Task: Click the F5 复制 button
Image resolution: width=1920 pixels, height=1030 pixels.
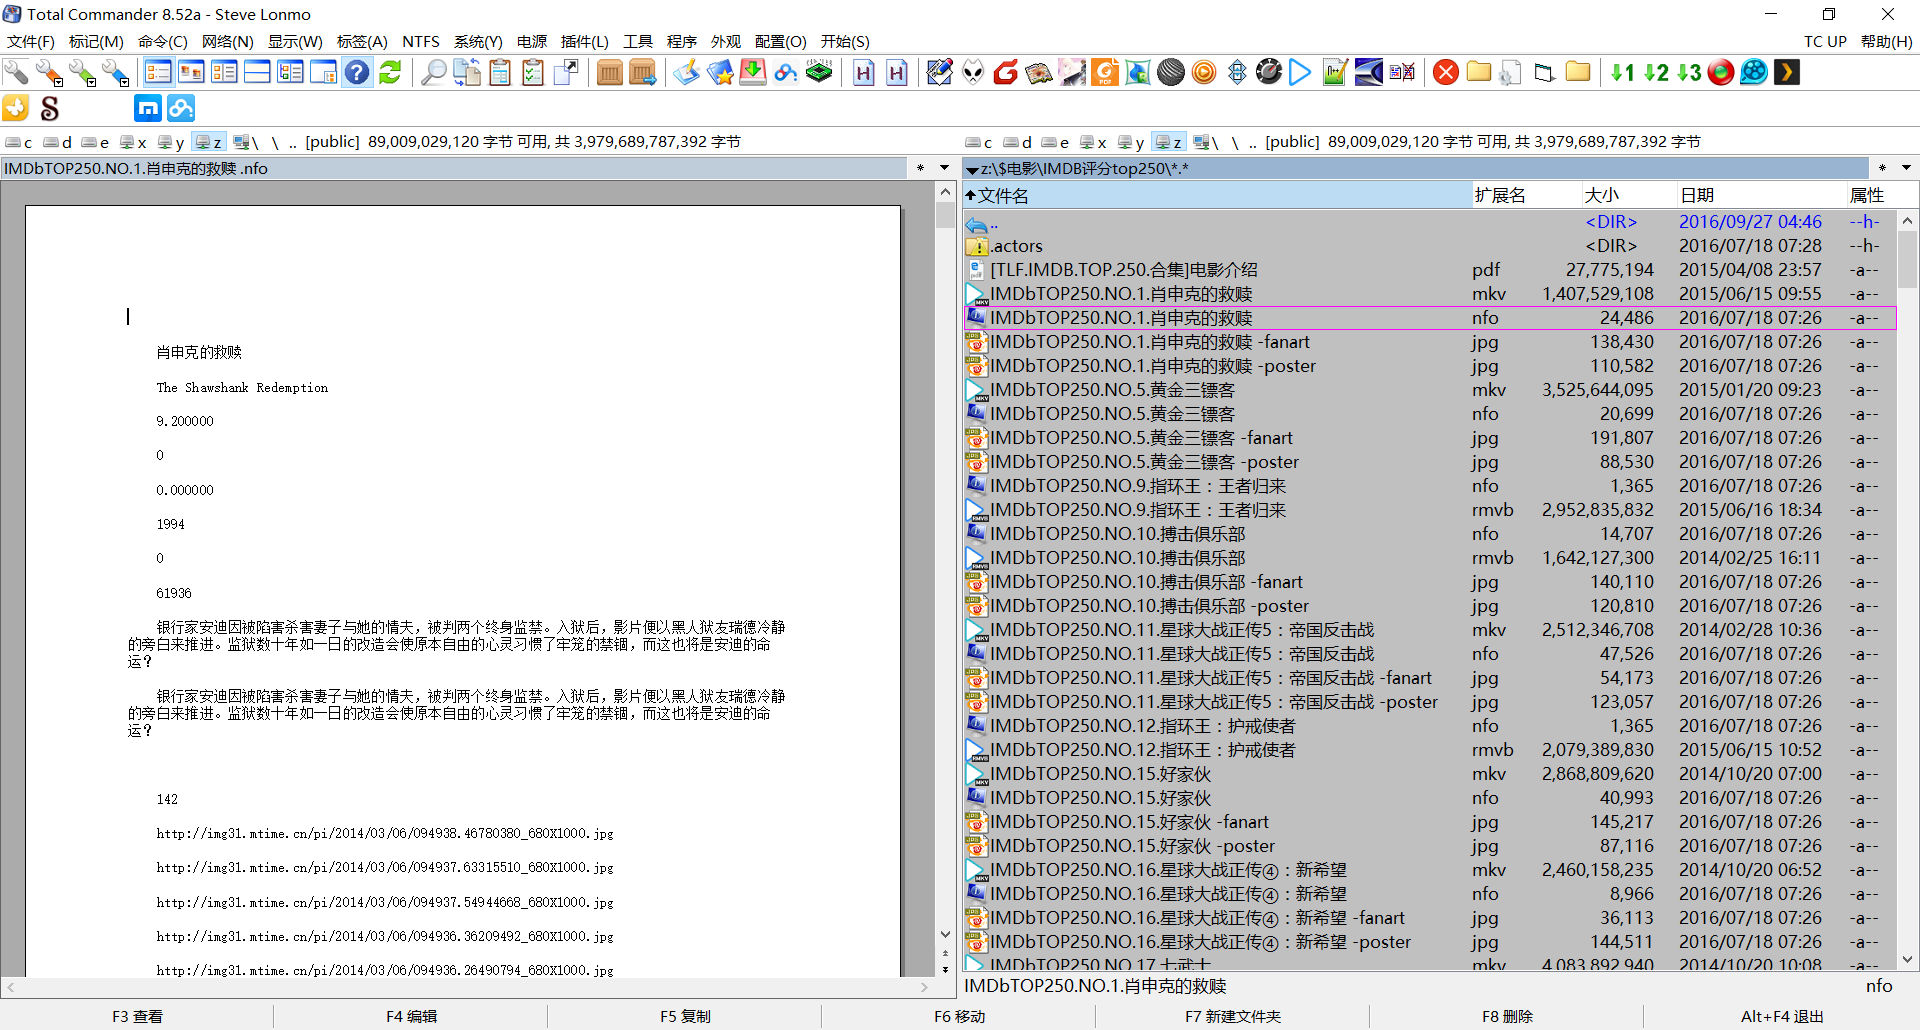Action: click(685, 1016)
